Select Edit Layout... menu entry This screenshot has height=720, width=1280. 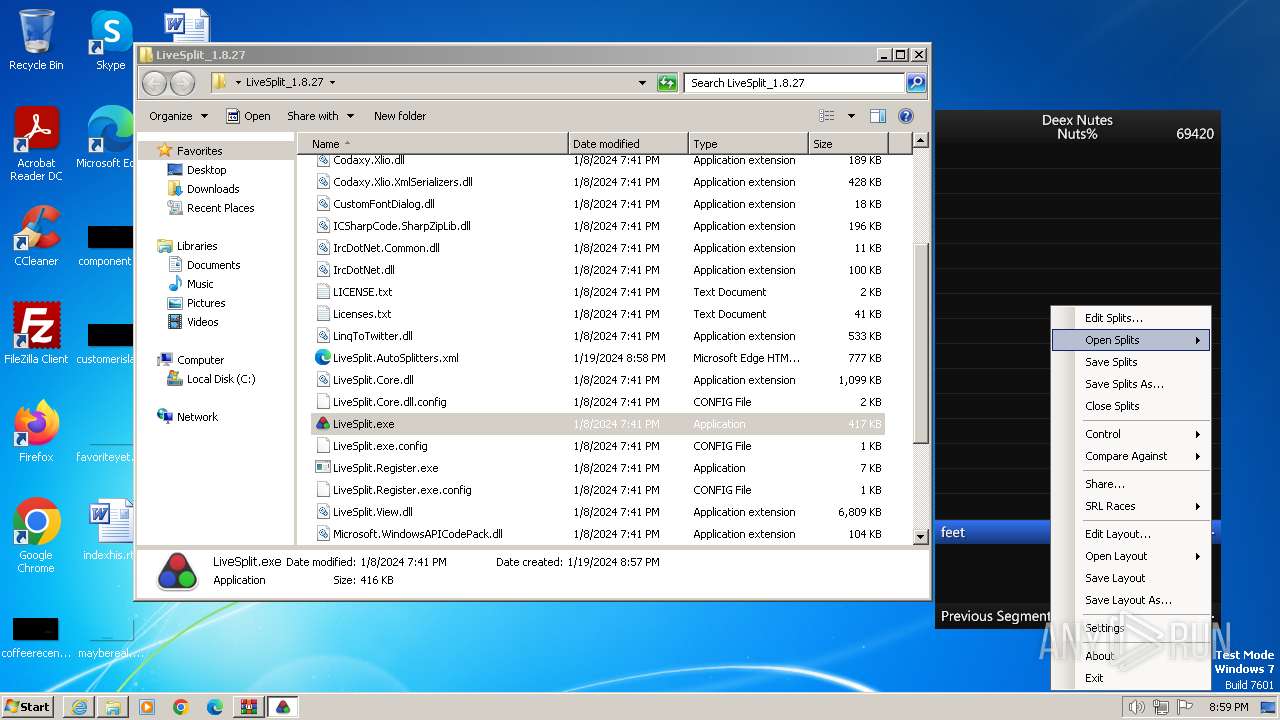1131,534
